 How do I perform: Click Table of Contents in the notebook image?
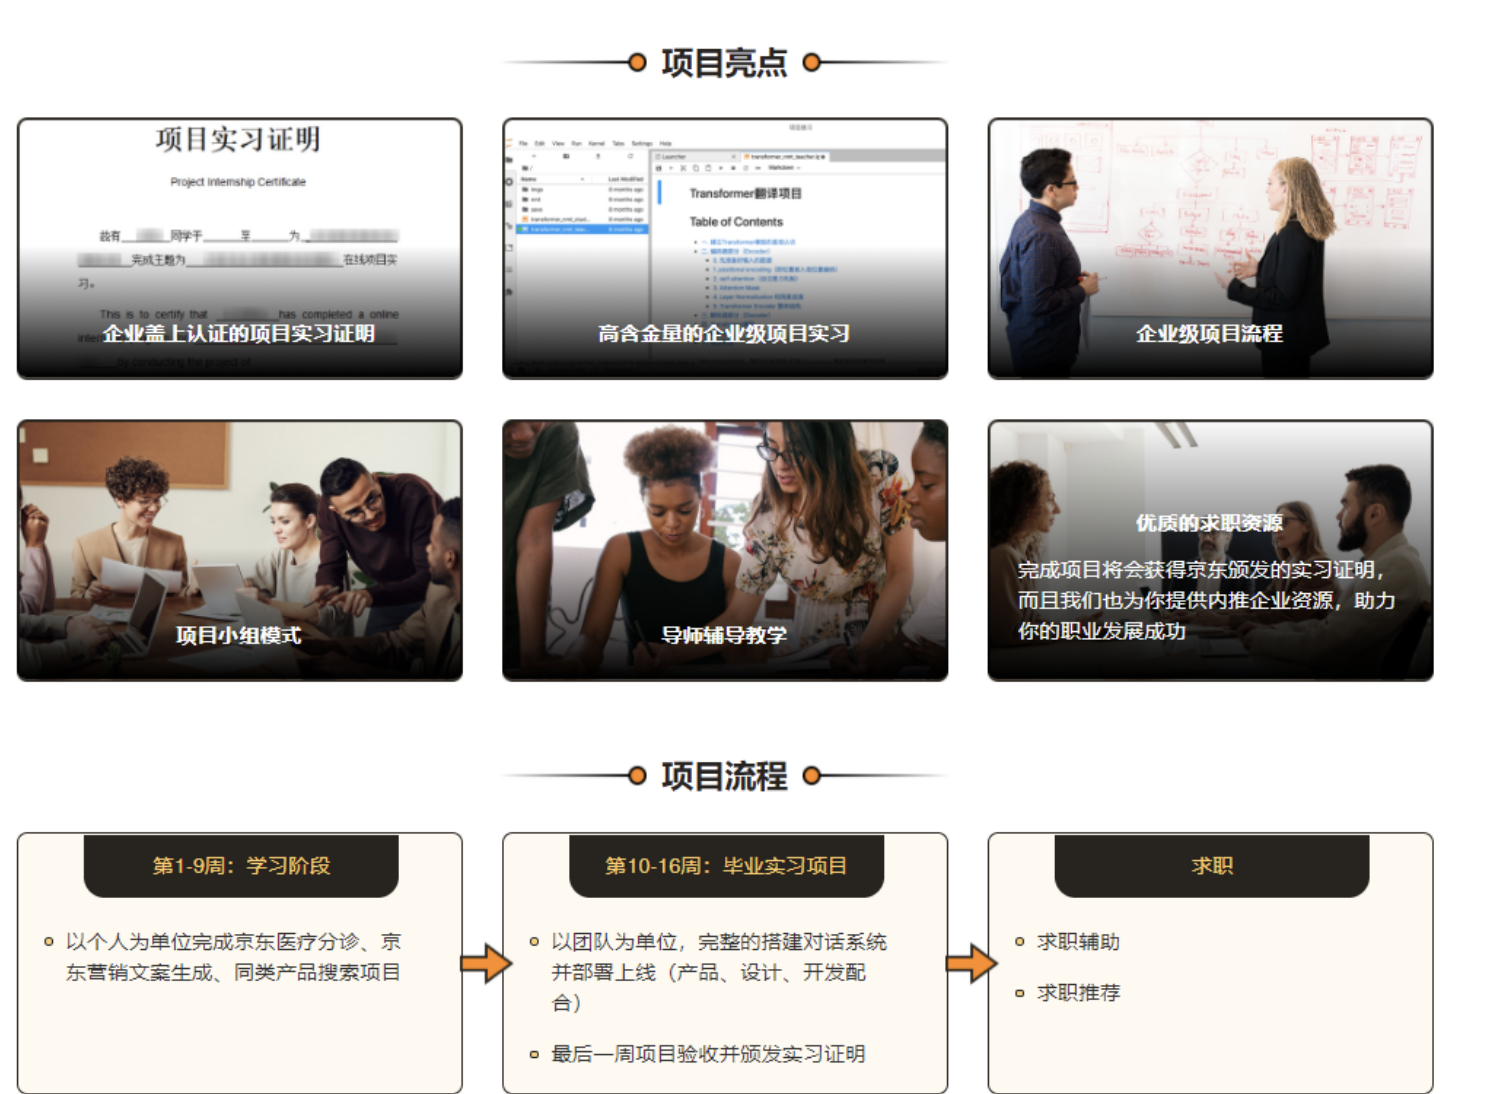pos(736,222)
